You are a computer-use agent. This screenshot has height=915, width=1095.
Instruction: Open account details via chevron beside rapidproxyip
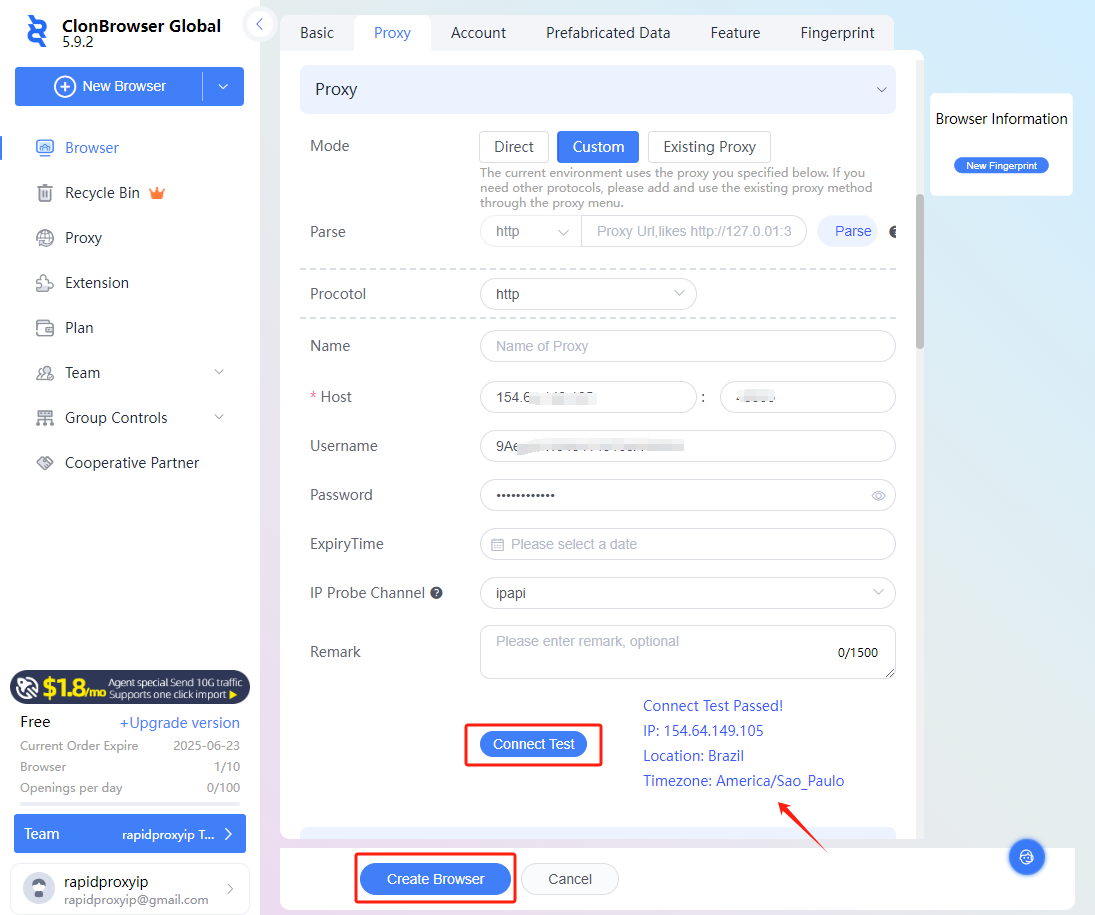(x=230, y=888)
